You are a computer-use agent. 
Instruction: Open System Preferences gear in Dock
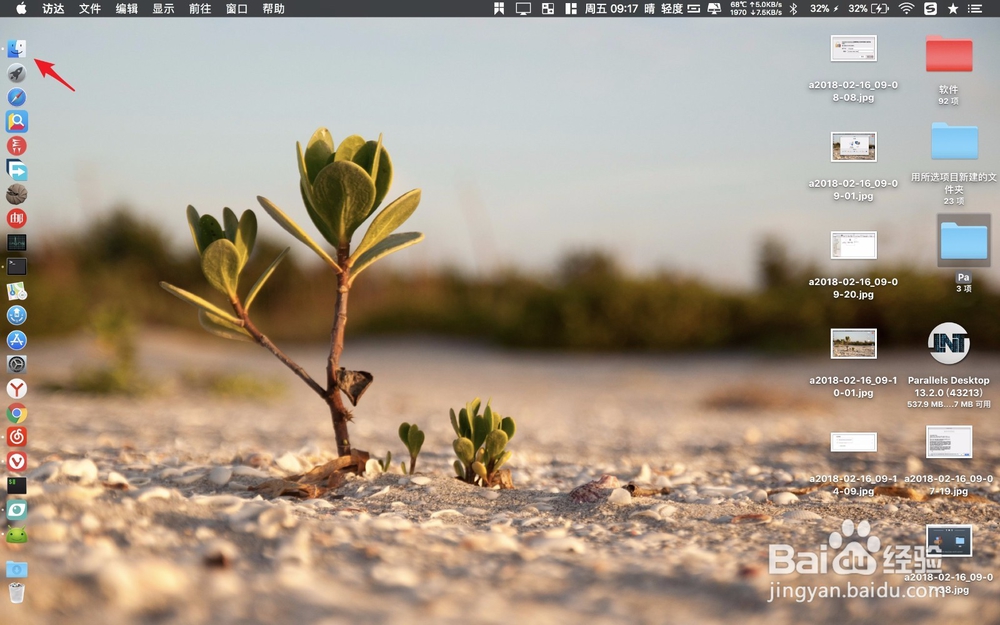click(x=17, y=364)
